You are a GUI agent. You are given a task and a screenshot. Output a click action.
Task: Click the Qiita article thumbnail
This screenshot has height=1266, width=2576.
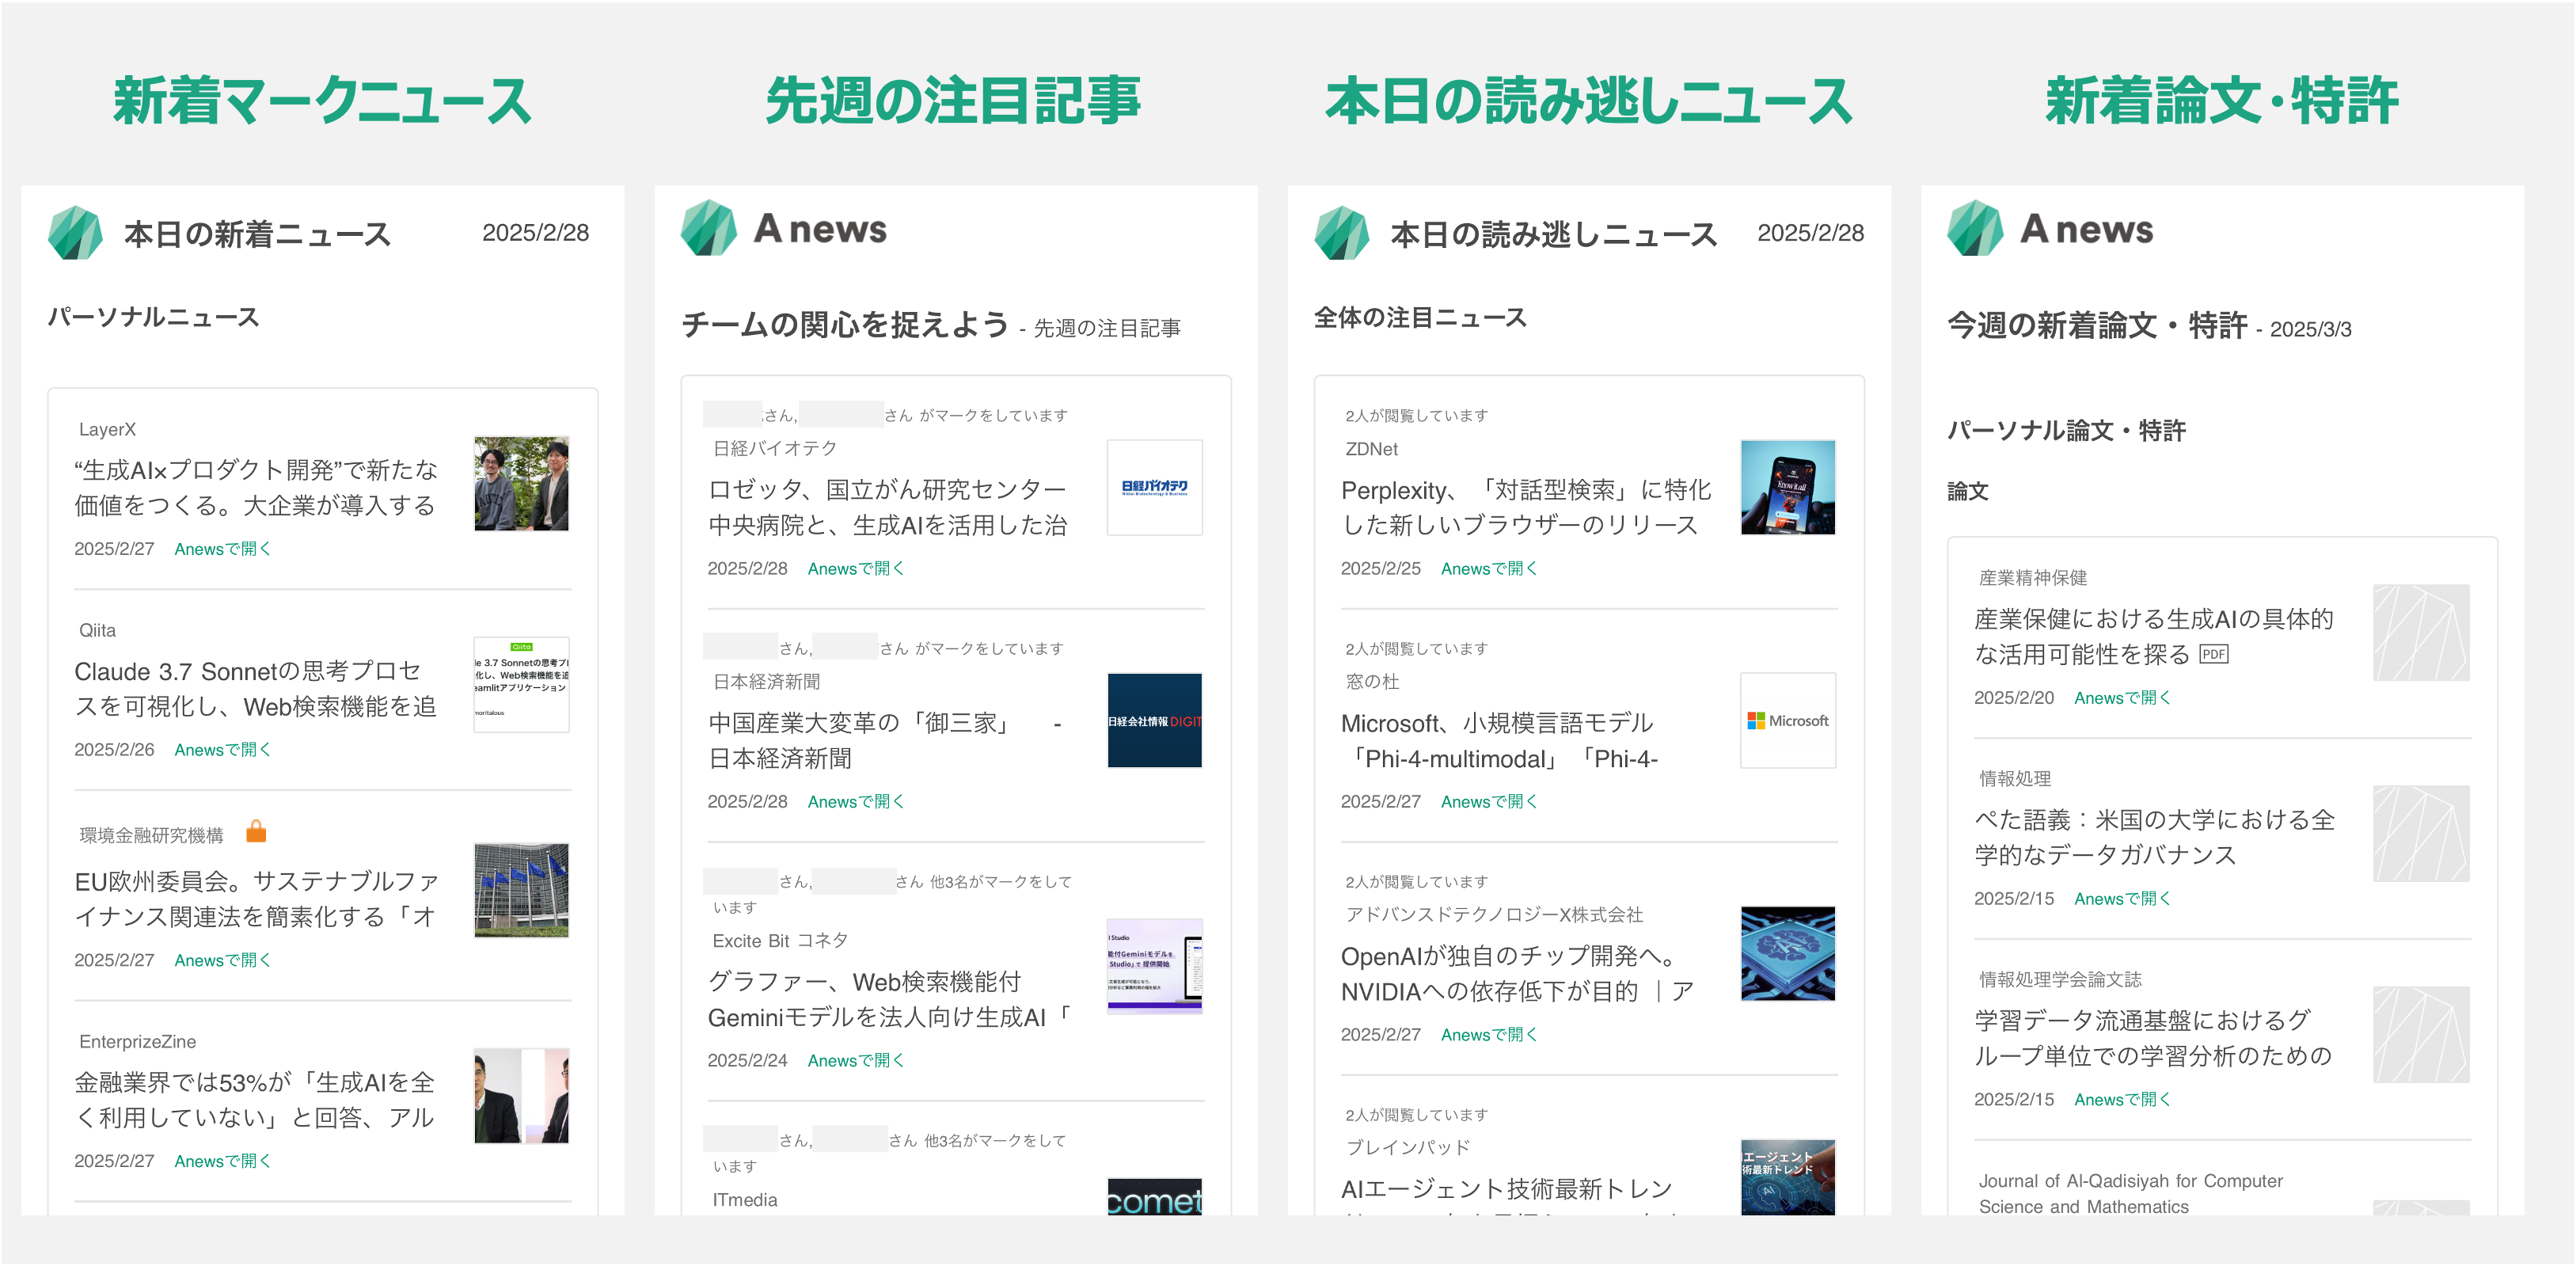(x=521, y=685)
